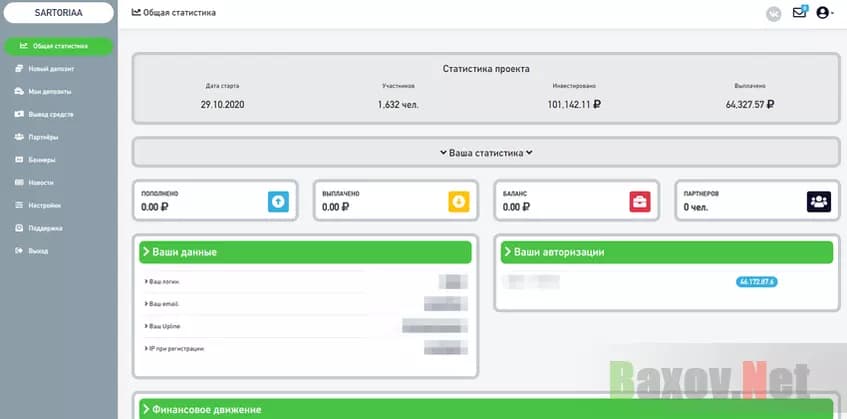The image size is (847, 419).
Task: Open the user account avatar dropdown
Action: [x=824, y=13]
